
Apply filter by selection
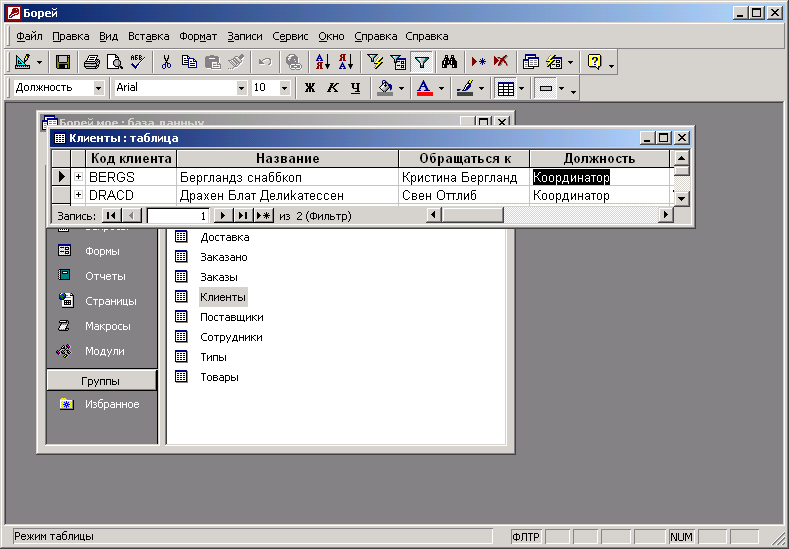375,62
